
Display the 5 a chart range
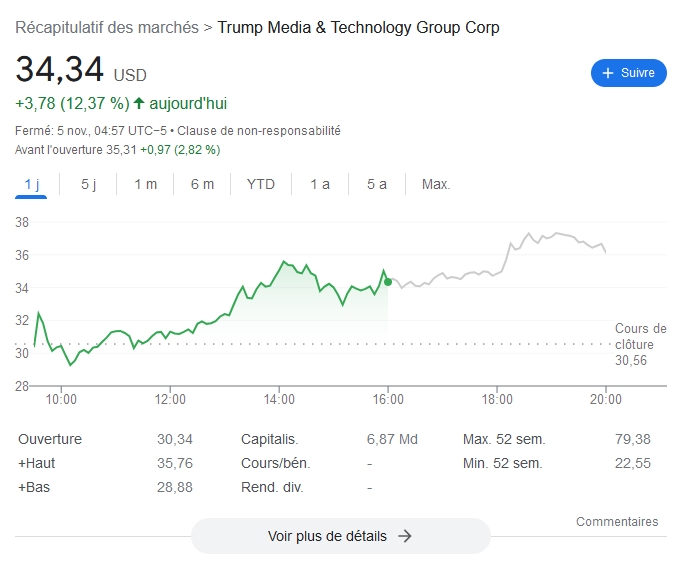(377, 184)
